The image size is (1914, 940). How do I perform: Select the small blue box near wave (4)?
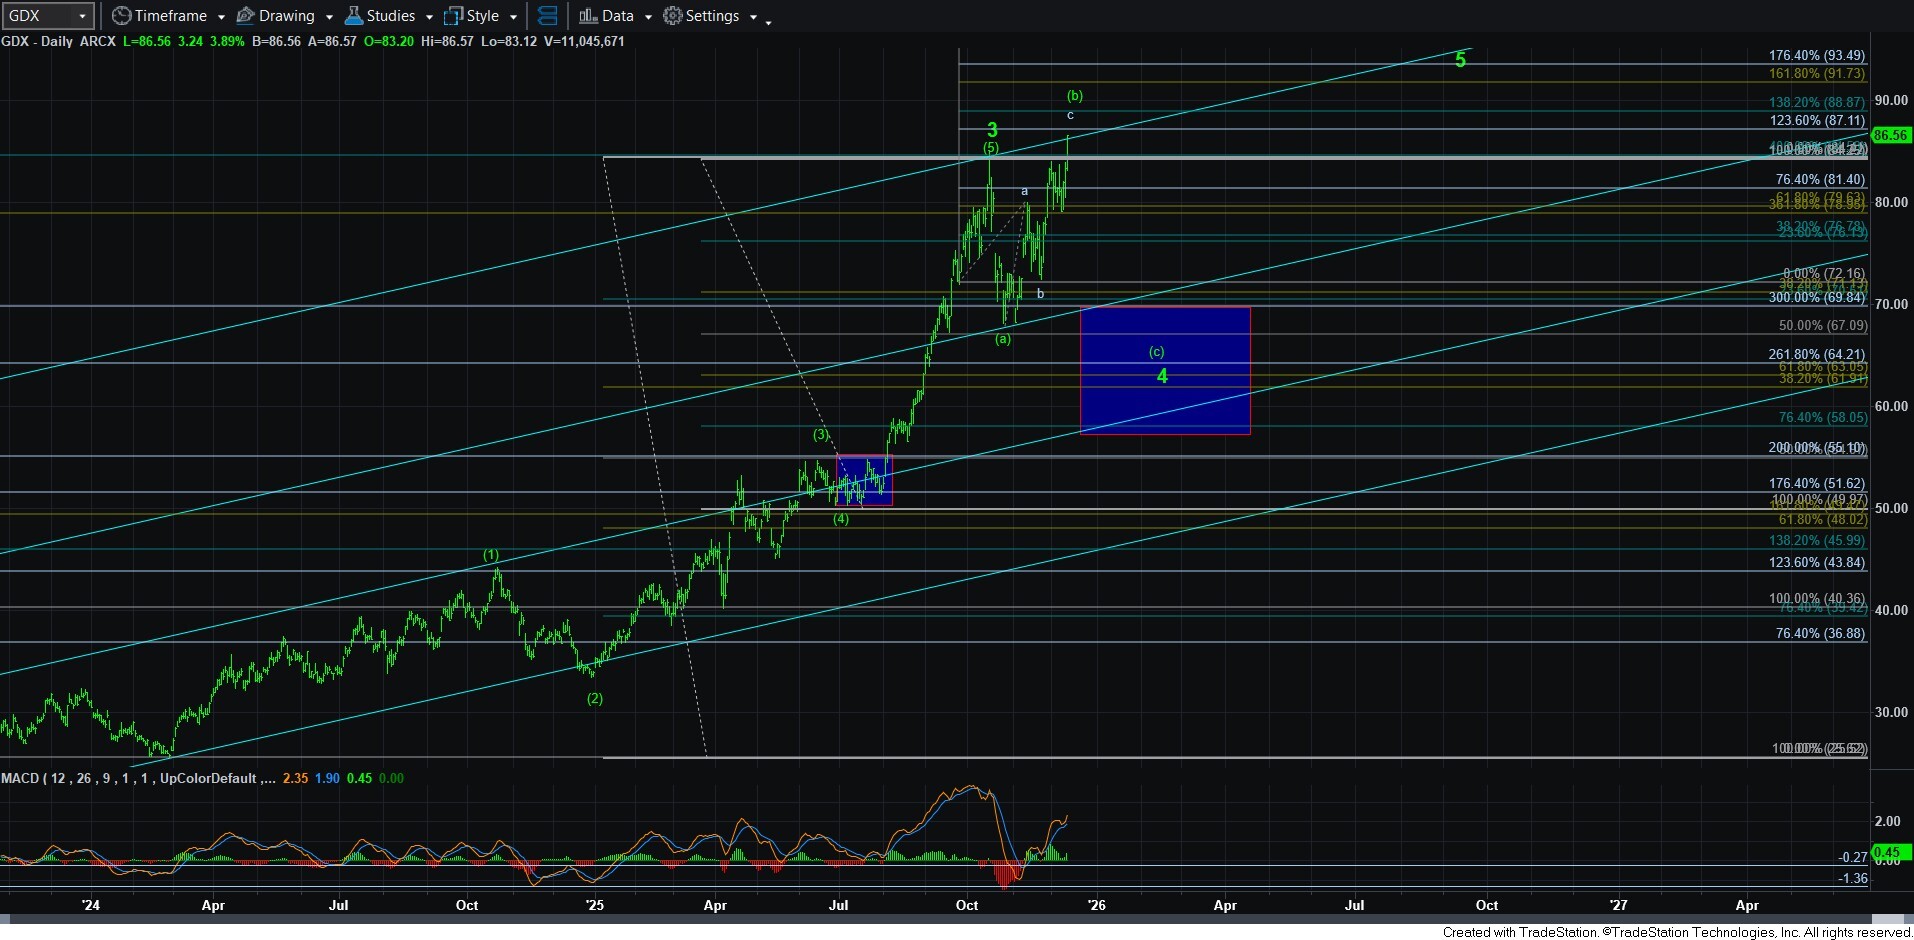[864, 481]
